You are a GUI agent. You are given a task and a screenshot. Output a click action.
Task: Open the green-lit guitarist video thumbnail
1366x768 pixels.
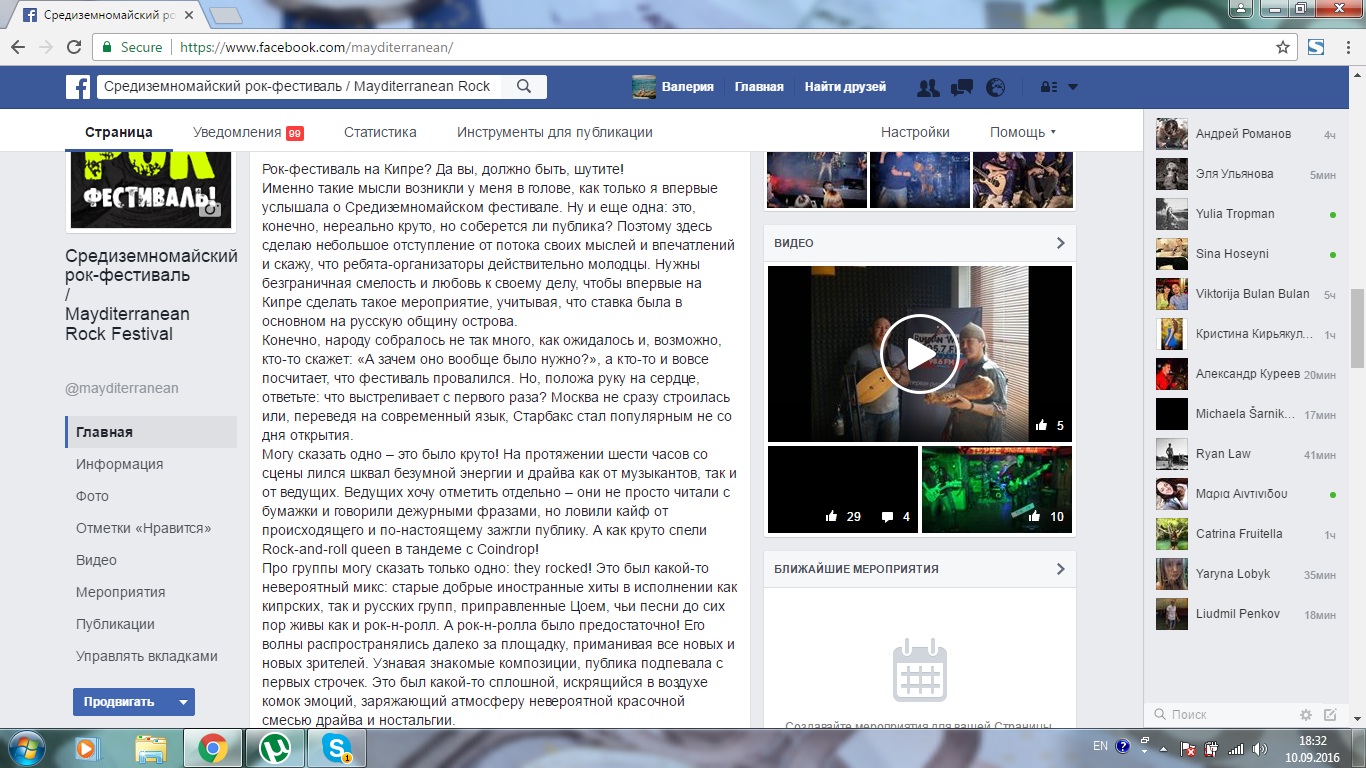point(996,489)
